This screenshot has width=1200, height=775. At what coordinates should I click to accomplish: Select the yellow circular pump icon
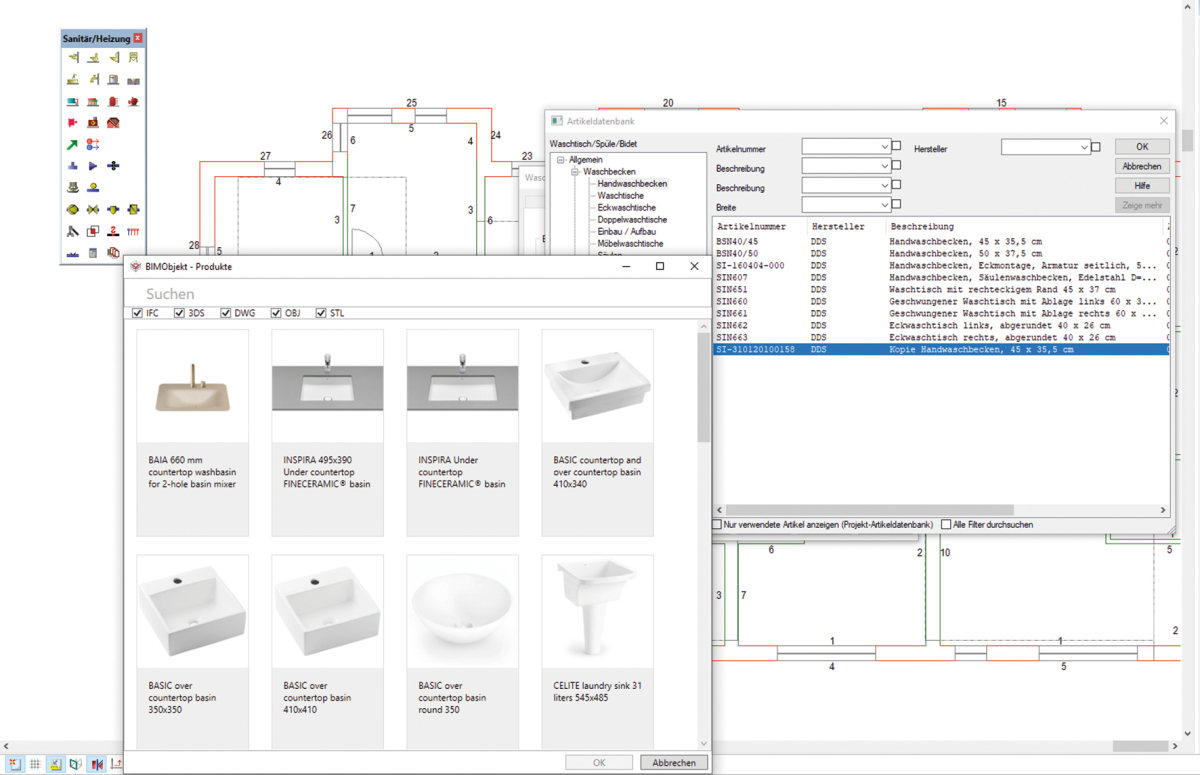coord(73,209)
